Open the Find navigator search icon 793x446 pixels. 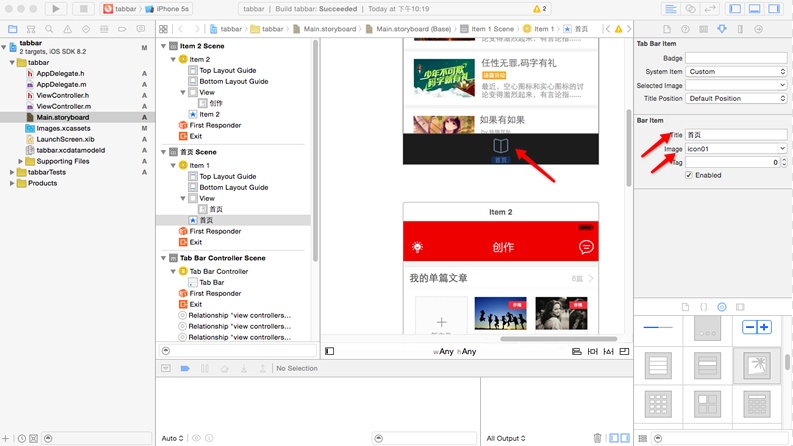[49, 29]
